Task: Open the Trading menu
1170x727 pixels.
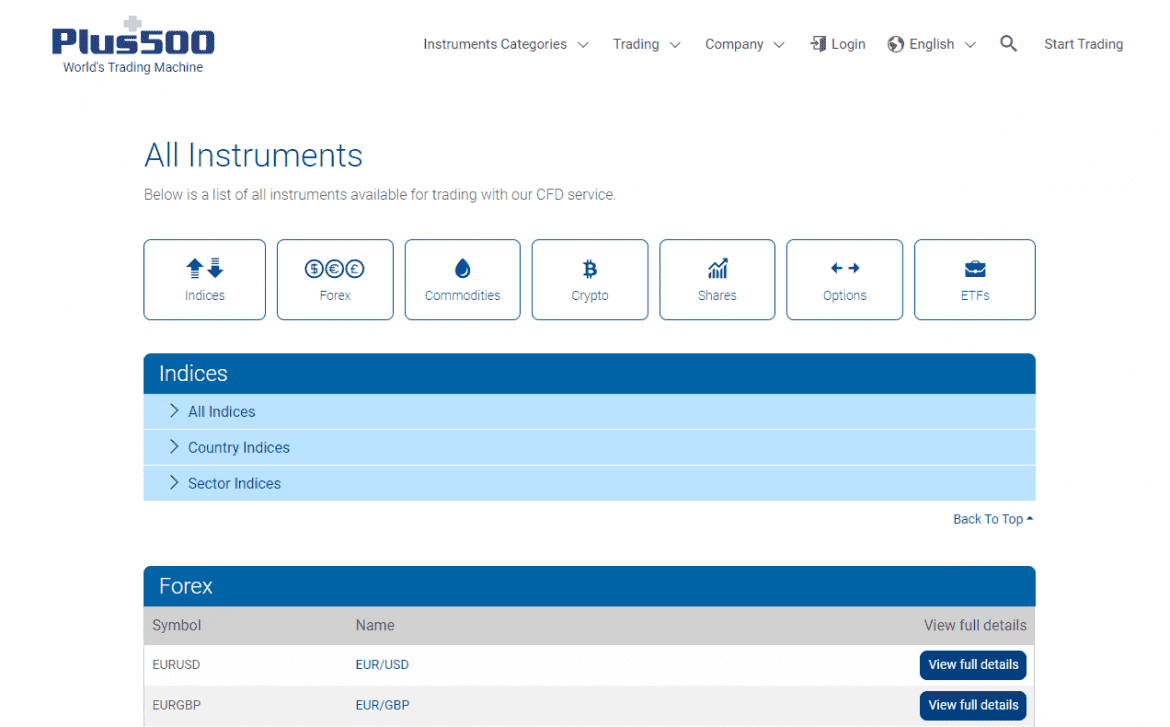Action: coord(646,44)
